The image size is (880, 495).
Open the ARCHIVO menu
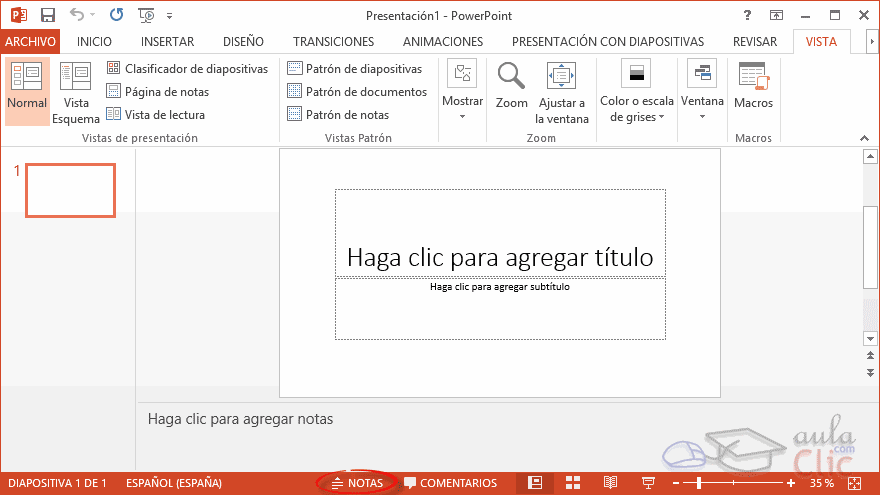click(31, 42)
